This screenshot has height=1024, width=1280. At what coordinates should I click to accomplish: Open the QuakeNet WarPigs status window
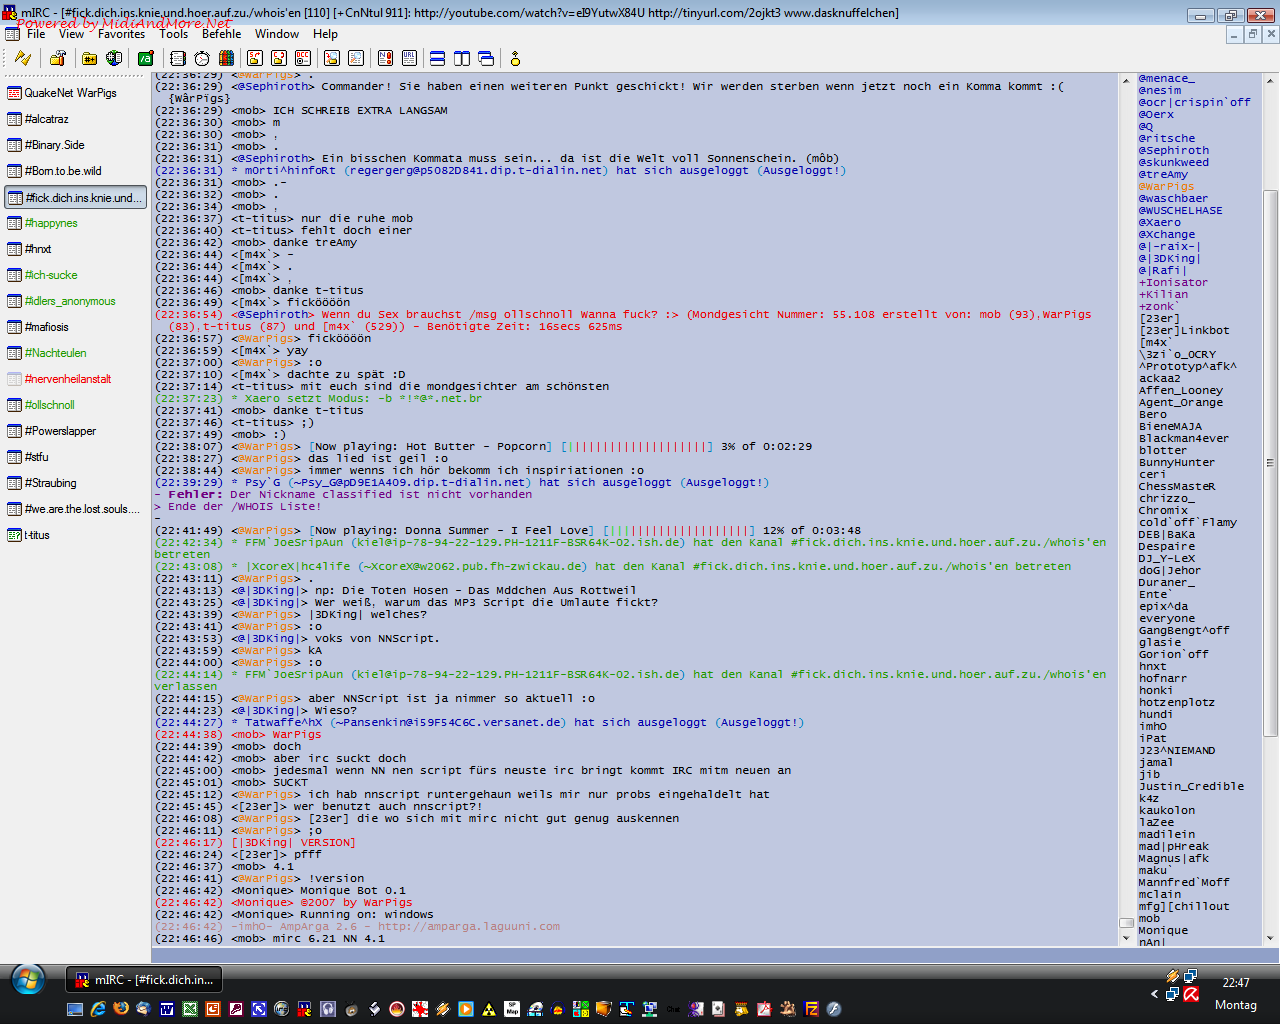point(70,93)
